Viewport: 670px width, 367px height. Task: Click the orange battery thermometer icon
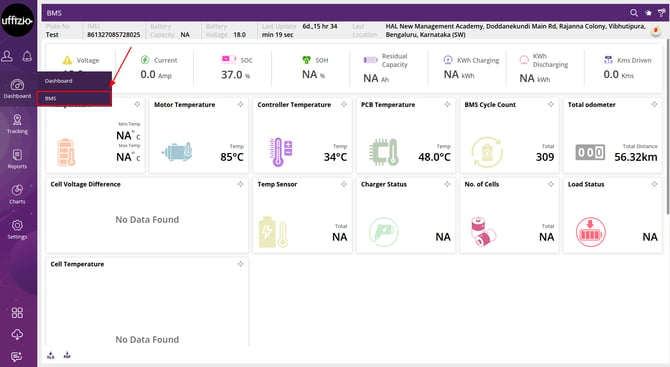[66, 152]
